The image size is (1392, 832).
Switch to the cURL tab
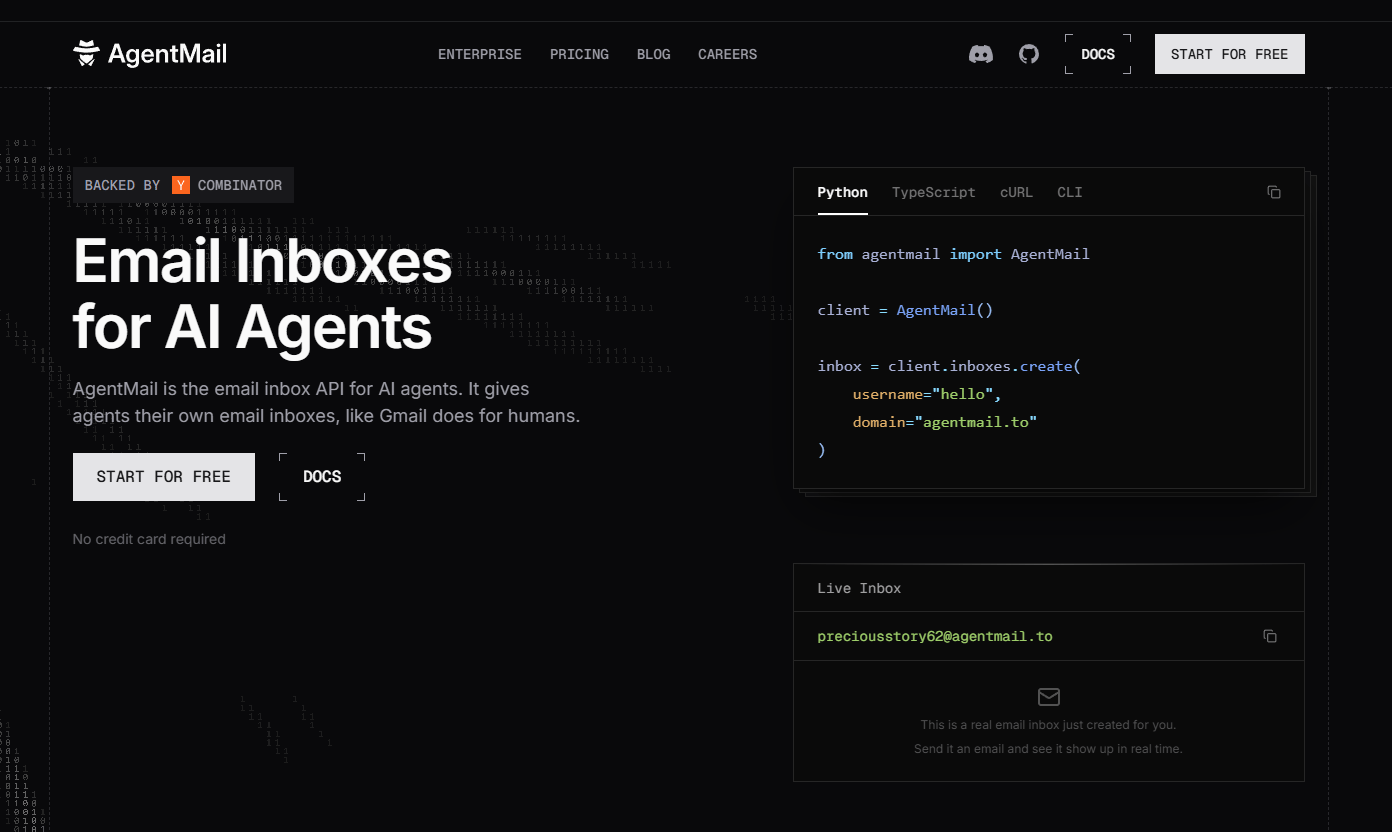[x=1016, y=192]
